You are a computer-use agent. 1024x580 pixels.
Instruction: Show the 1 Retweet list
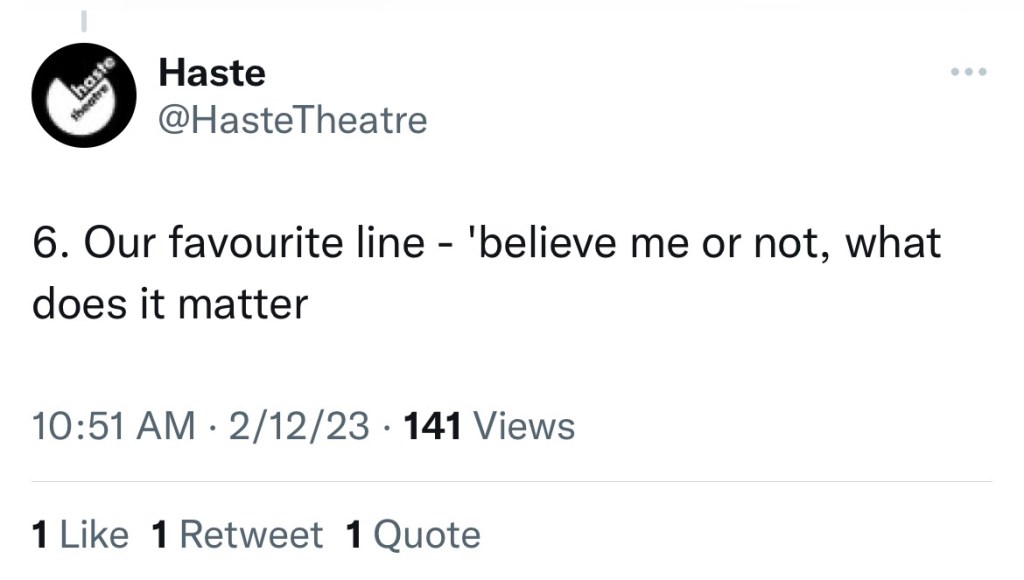click(x=237, y=535)
